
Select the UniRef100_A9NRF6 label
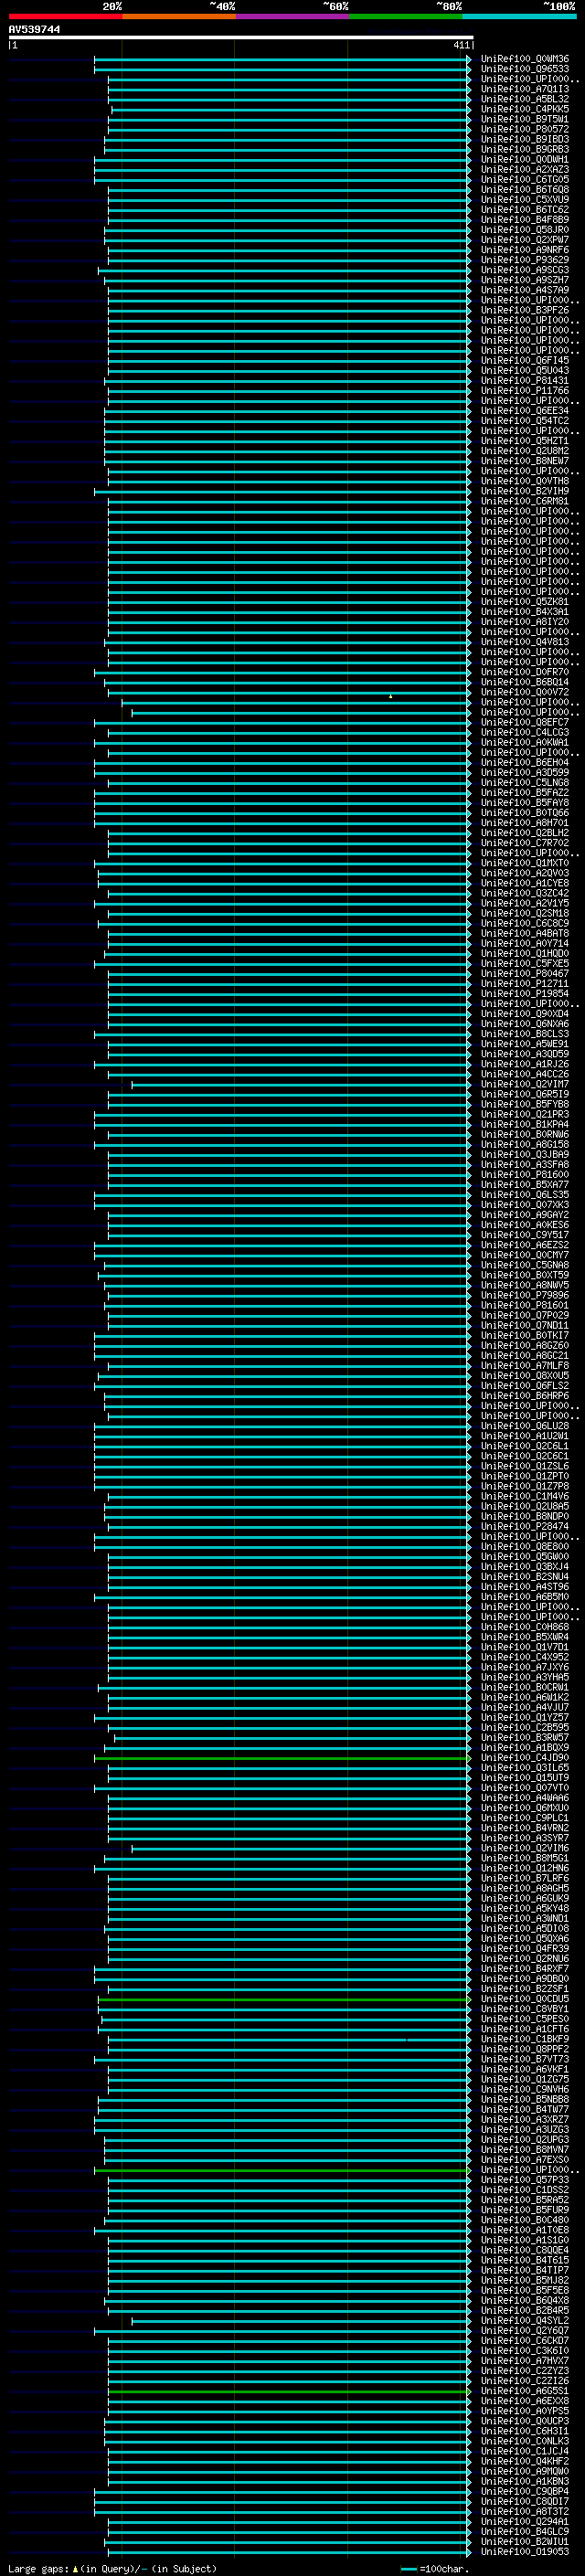tap(524, 250)
